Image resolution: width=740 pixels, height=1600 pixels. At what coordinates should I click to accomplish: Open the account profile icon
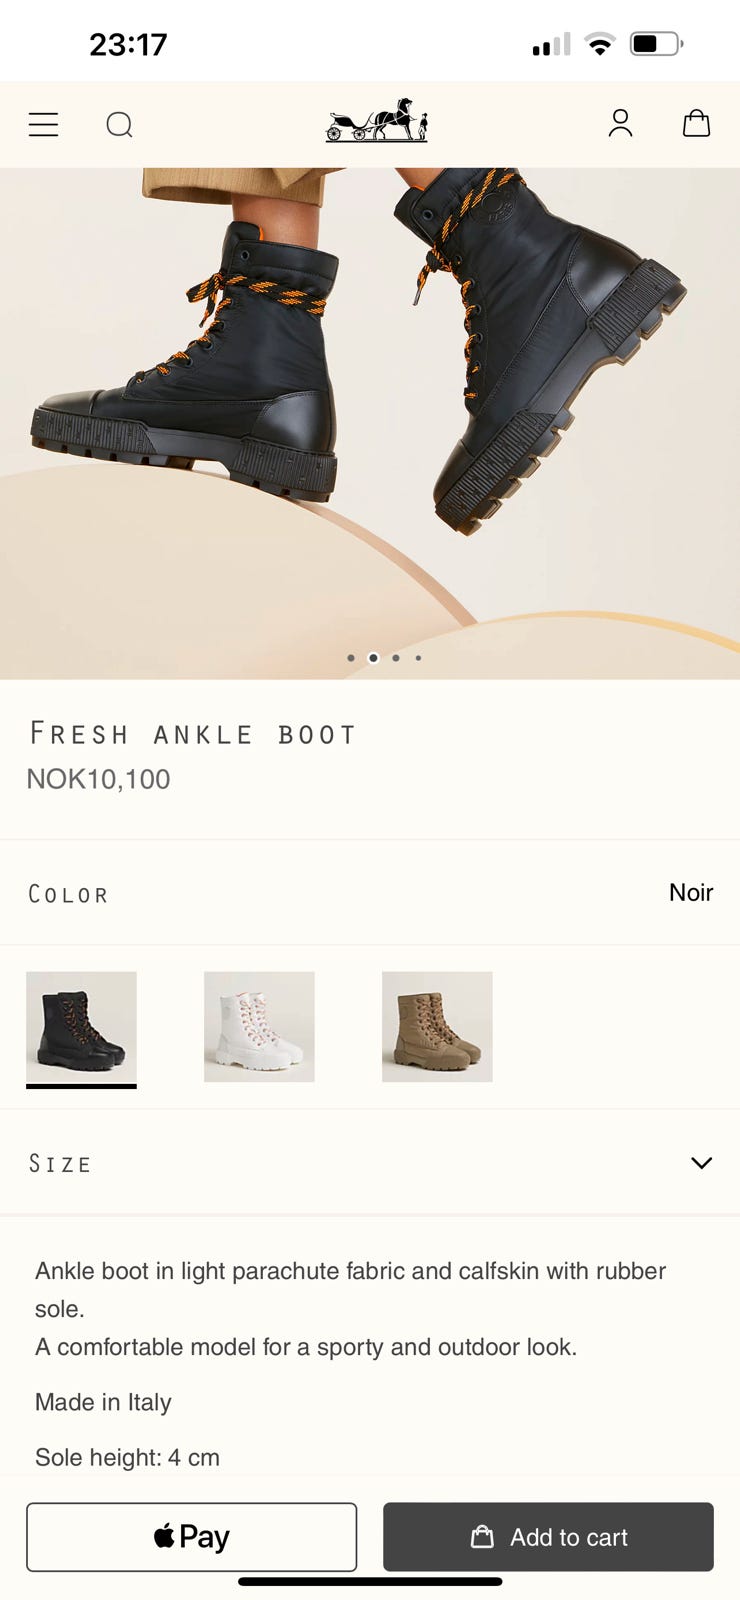coord(620,123)
